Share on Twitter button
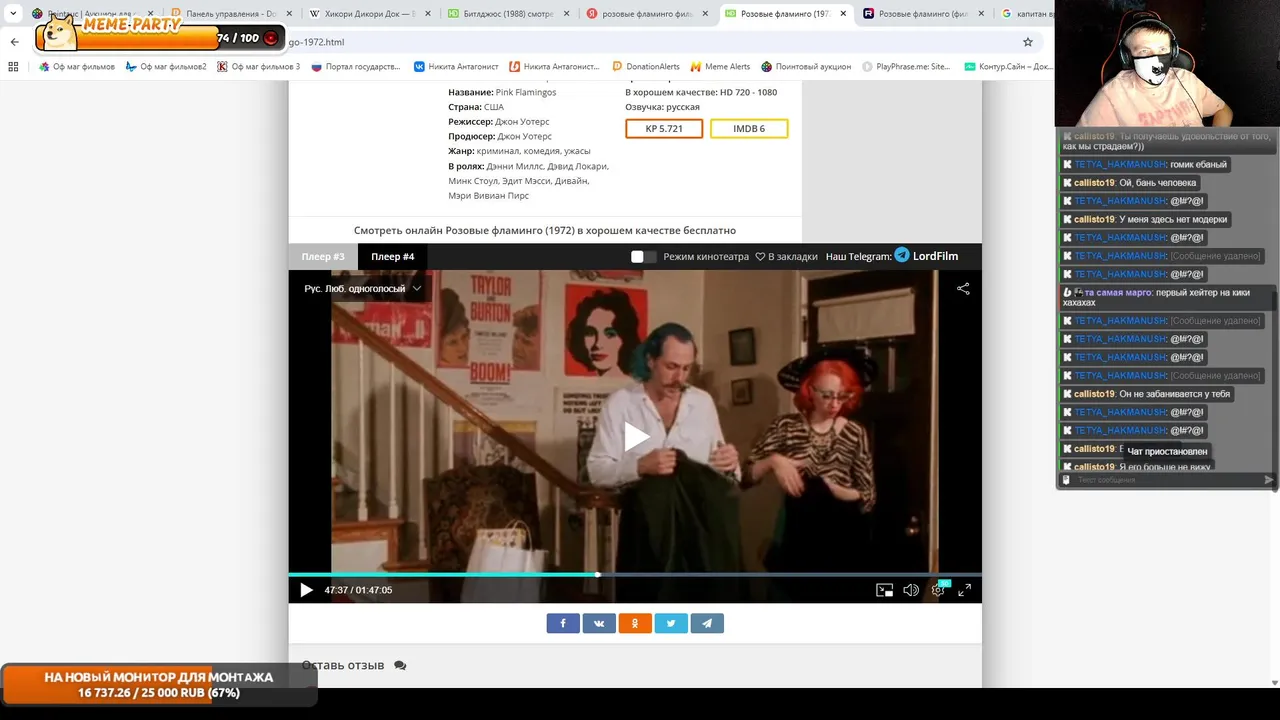This screenshot has width=1280, height=720. coord(671,623)
